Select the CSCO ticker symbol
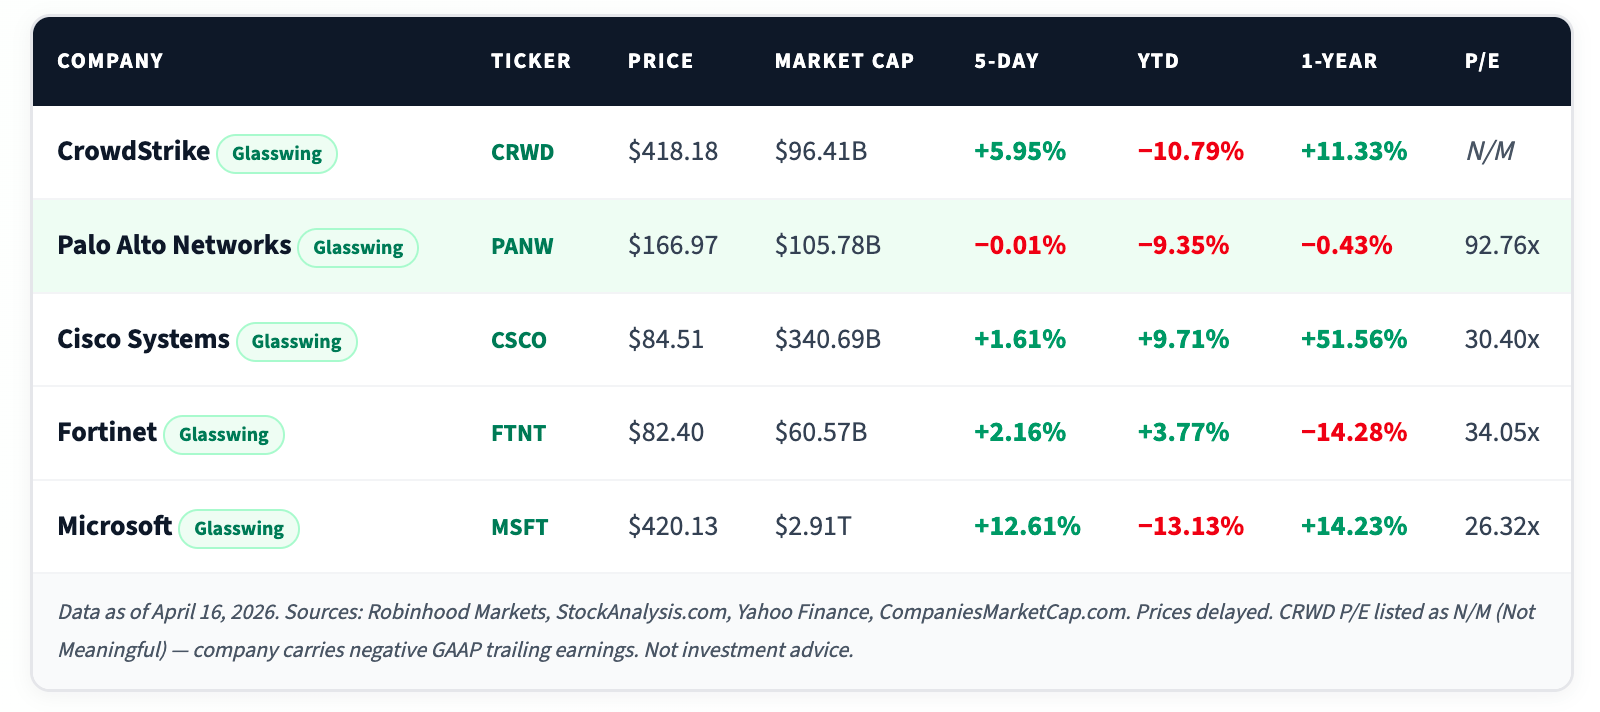 click(518, 340)
